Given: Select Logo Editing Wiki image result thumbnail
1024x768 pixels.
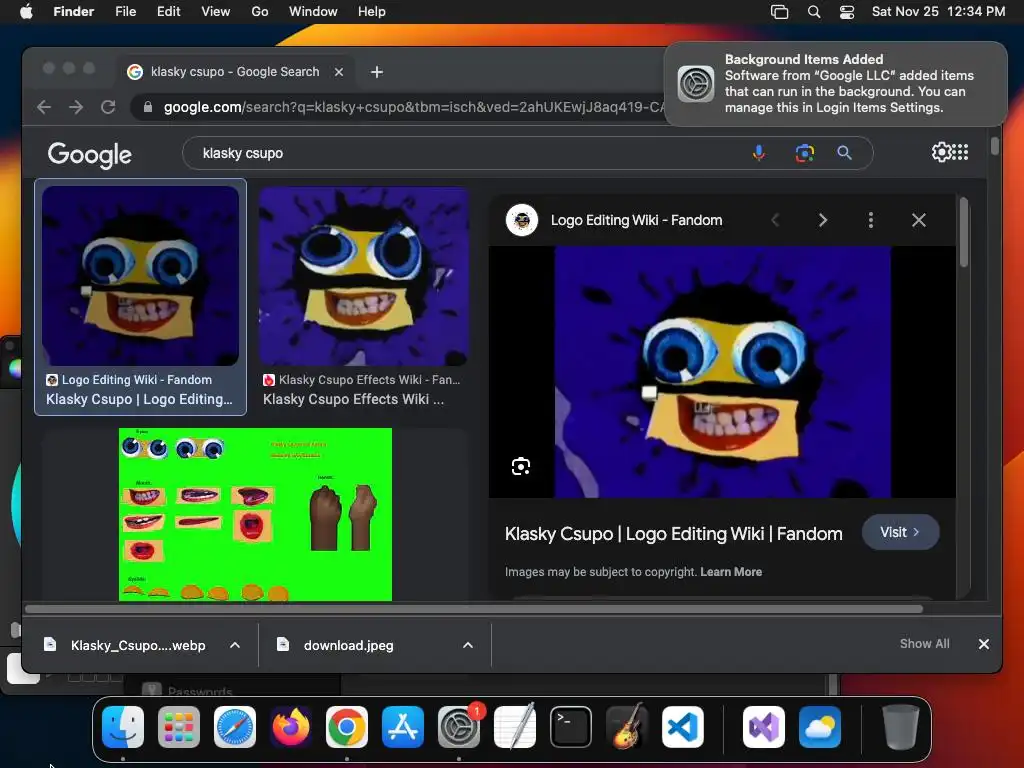Looking at the screenshot, I should pos(140,276).
